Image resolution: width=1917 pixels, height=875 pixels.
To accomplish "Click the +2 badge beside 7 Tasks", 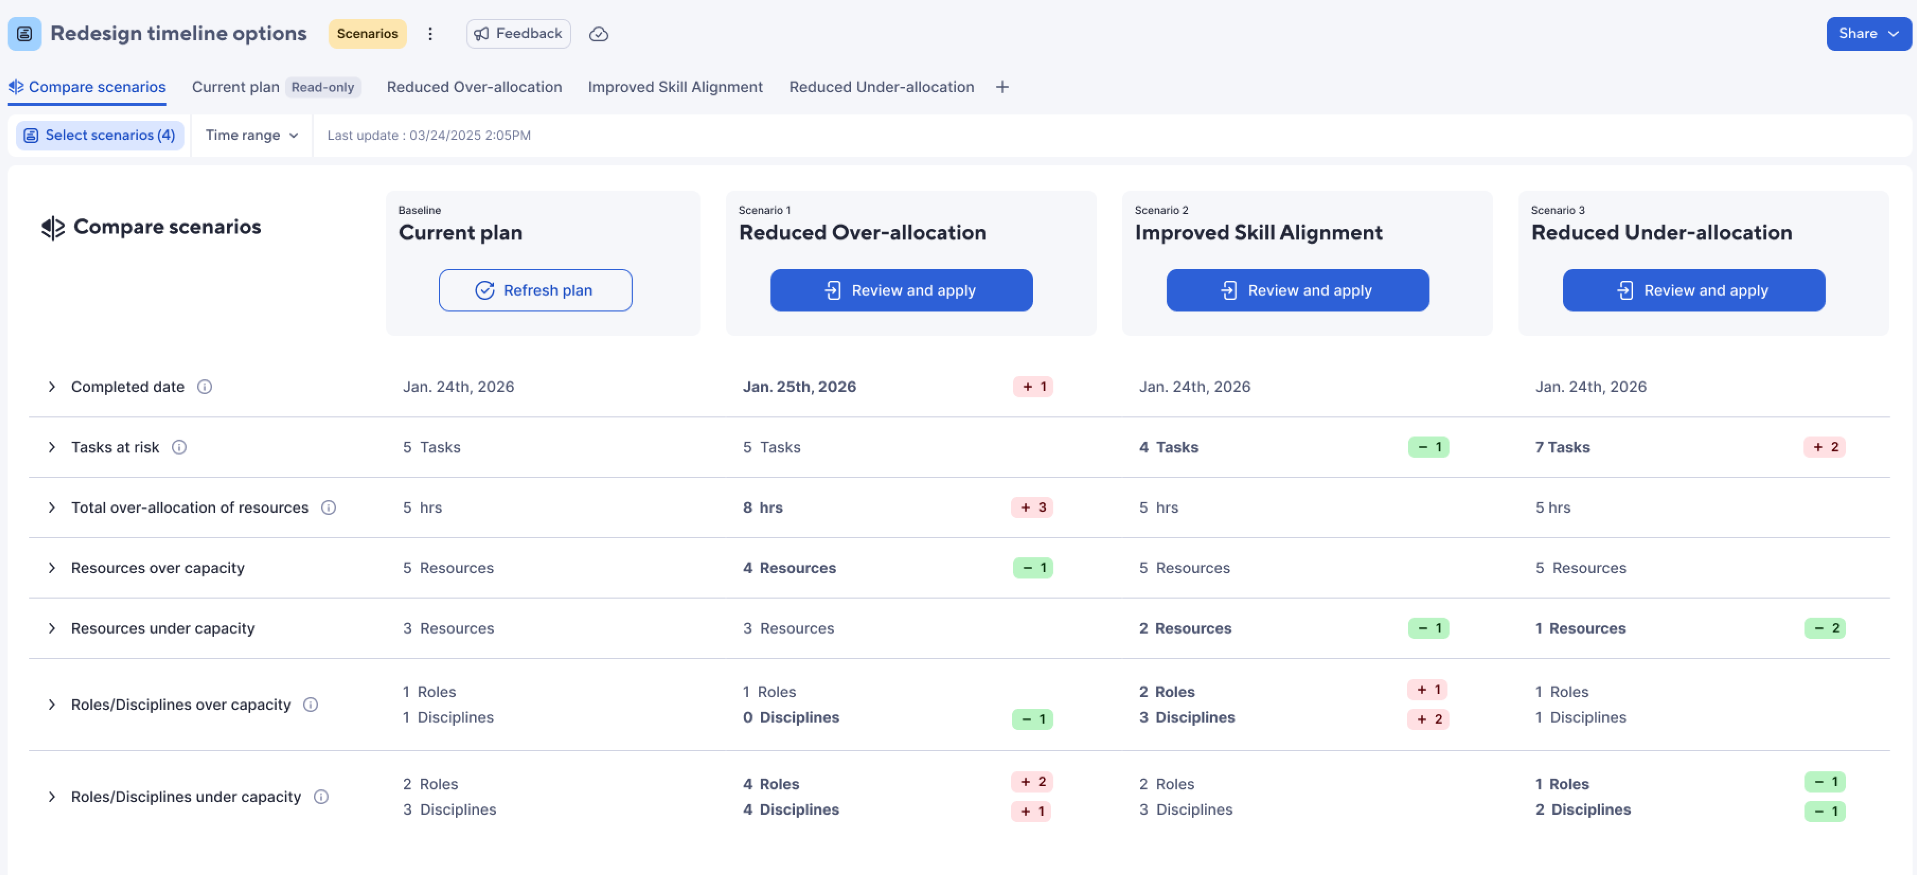I will point(1825,447).
